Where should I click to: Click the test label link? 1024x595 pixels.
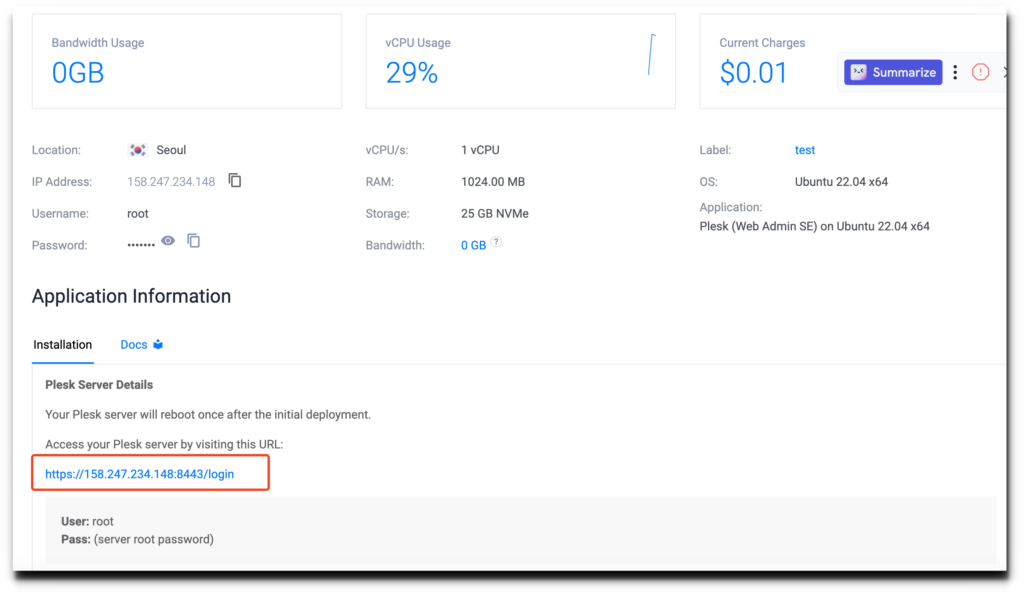pyautogui.click(x=805, y=150)
